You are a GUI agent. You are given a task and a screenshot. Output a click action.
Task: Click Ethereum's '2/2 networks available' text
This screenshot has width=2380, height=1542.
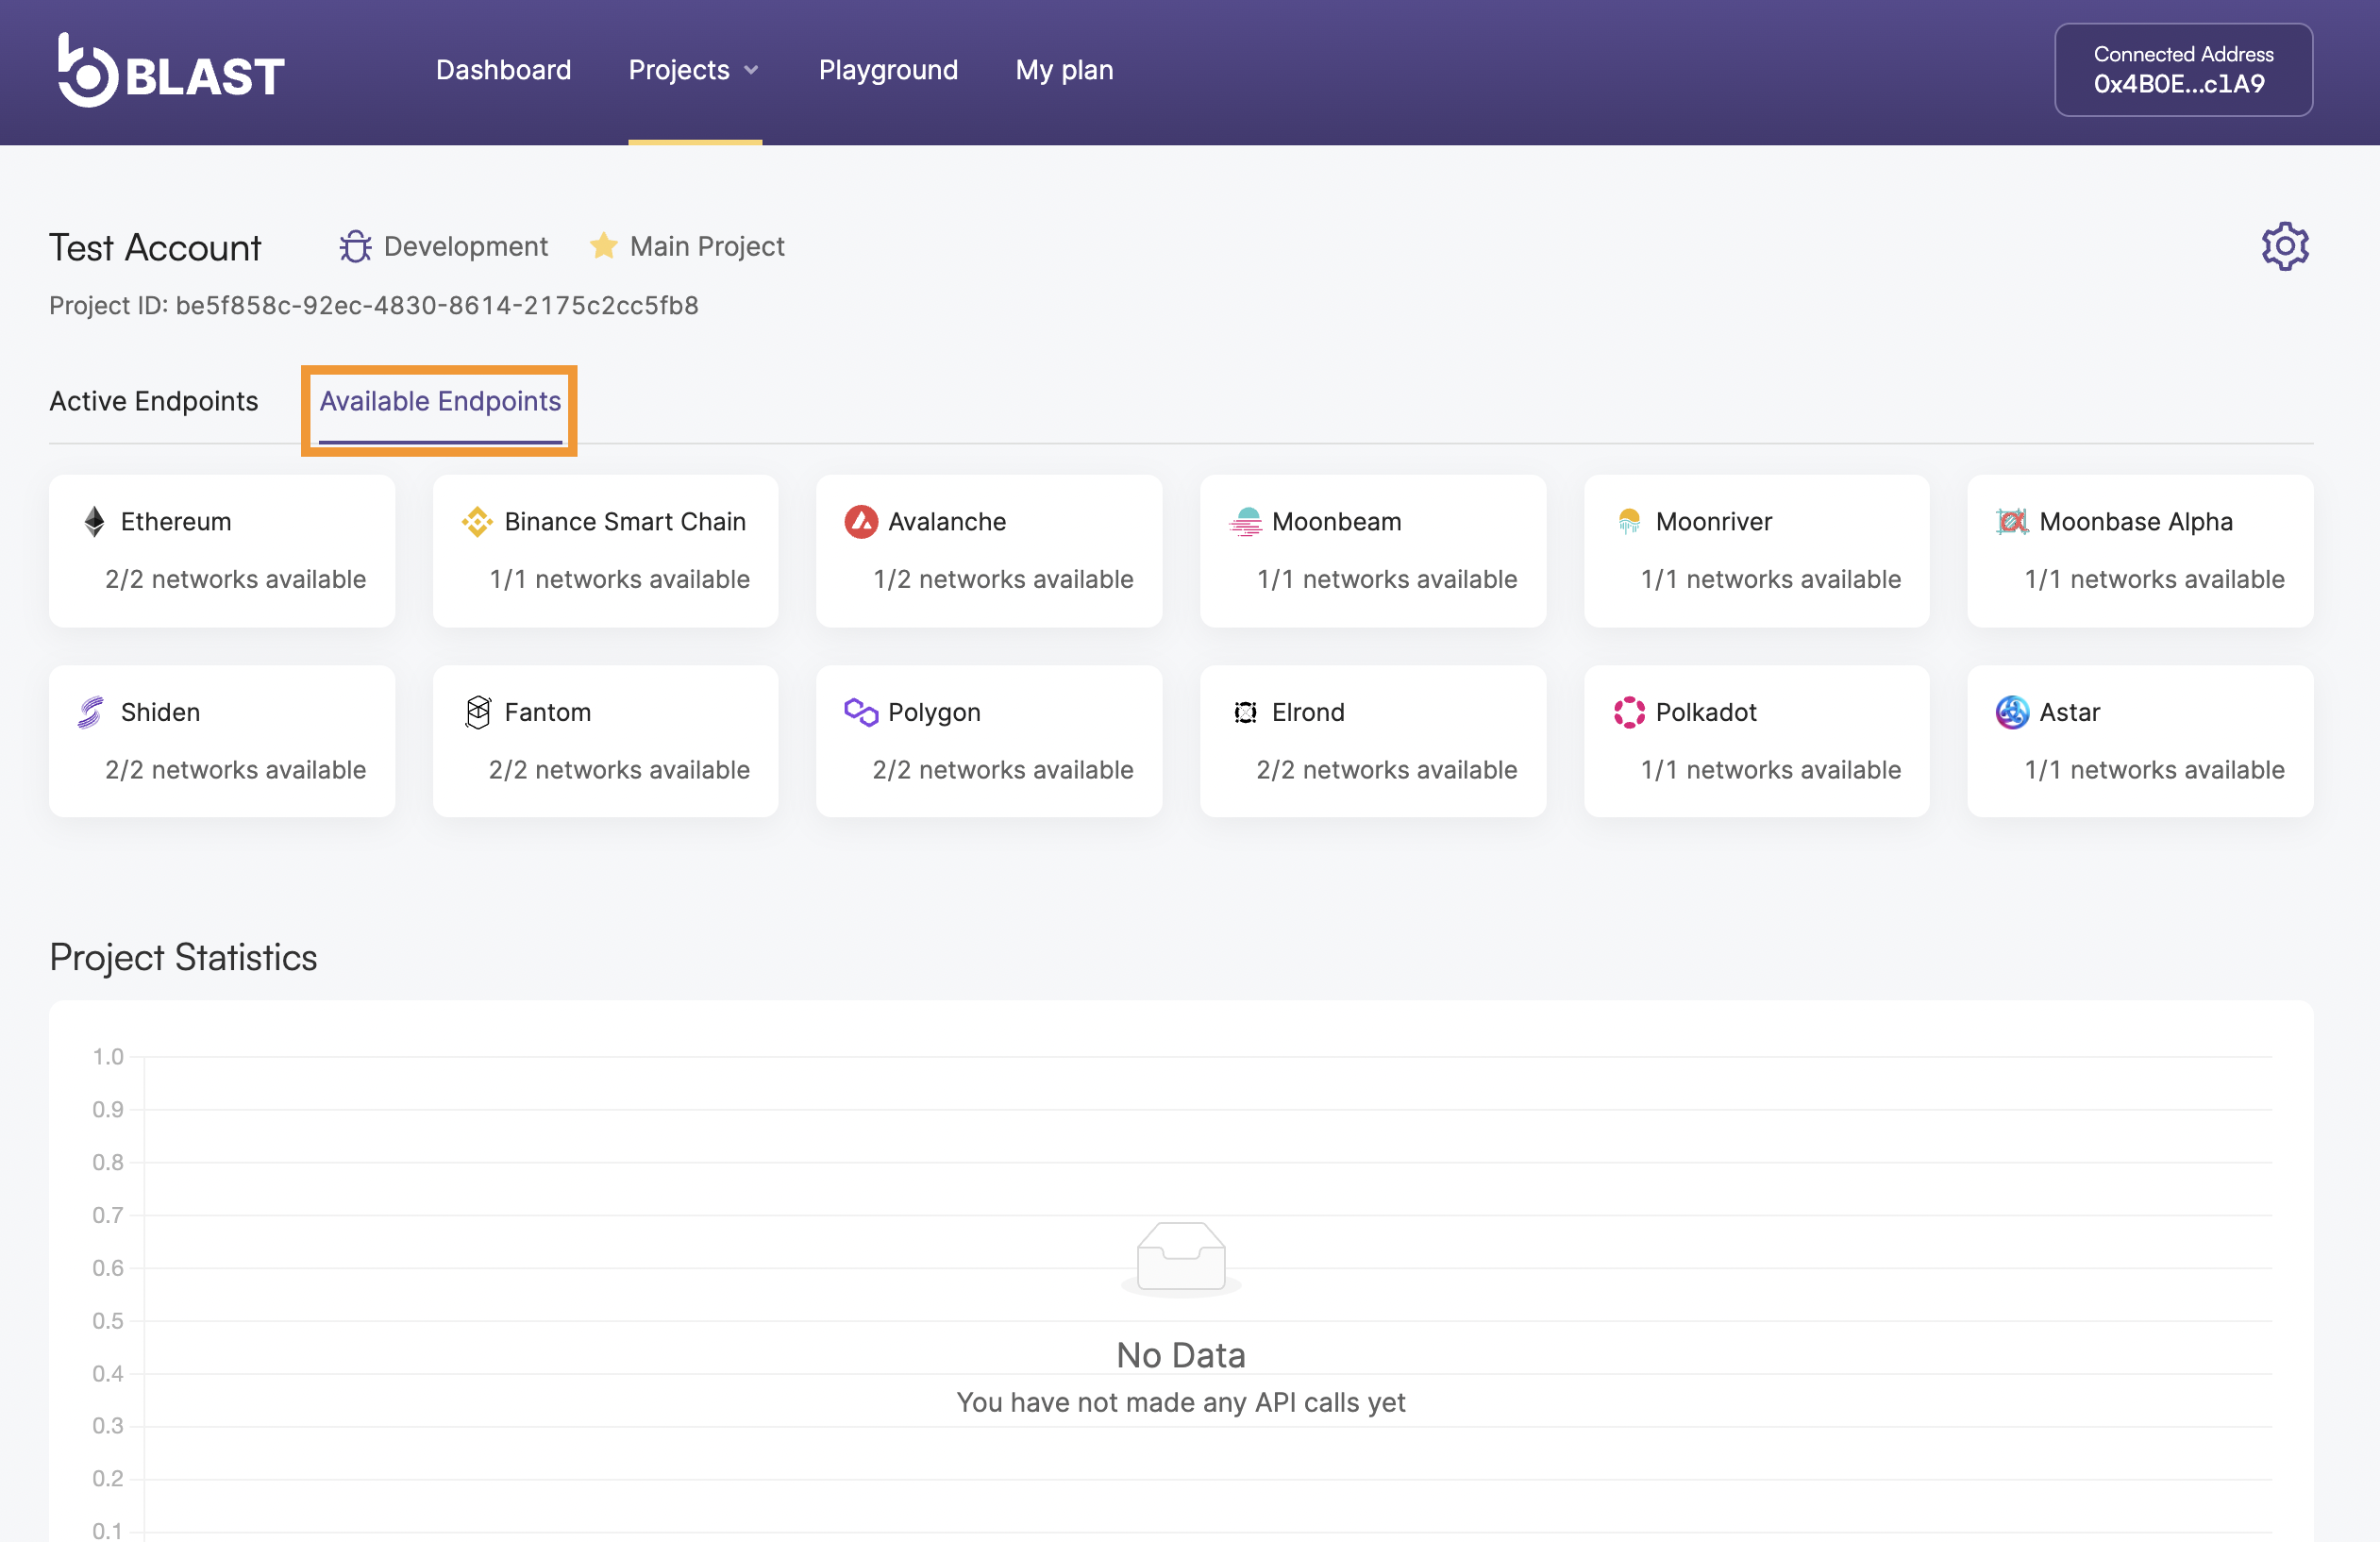pyautogui.click(x=236, y=579)
